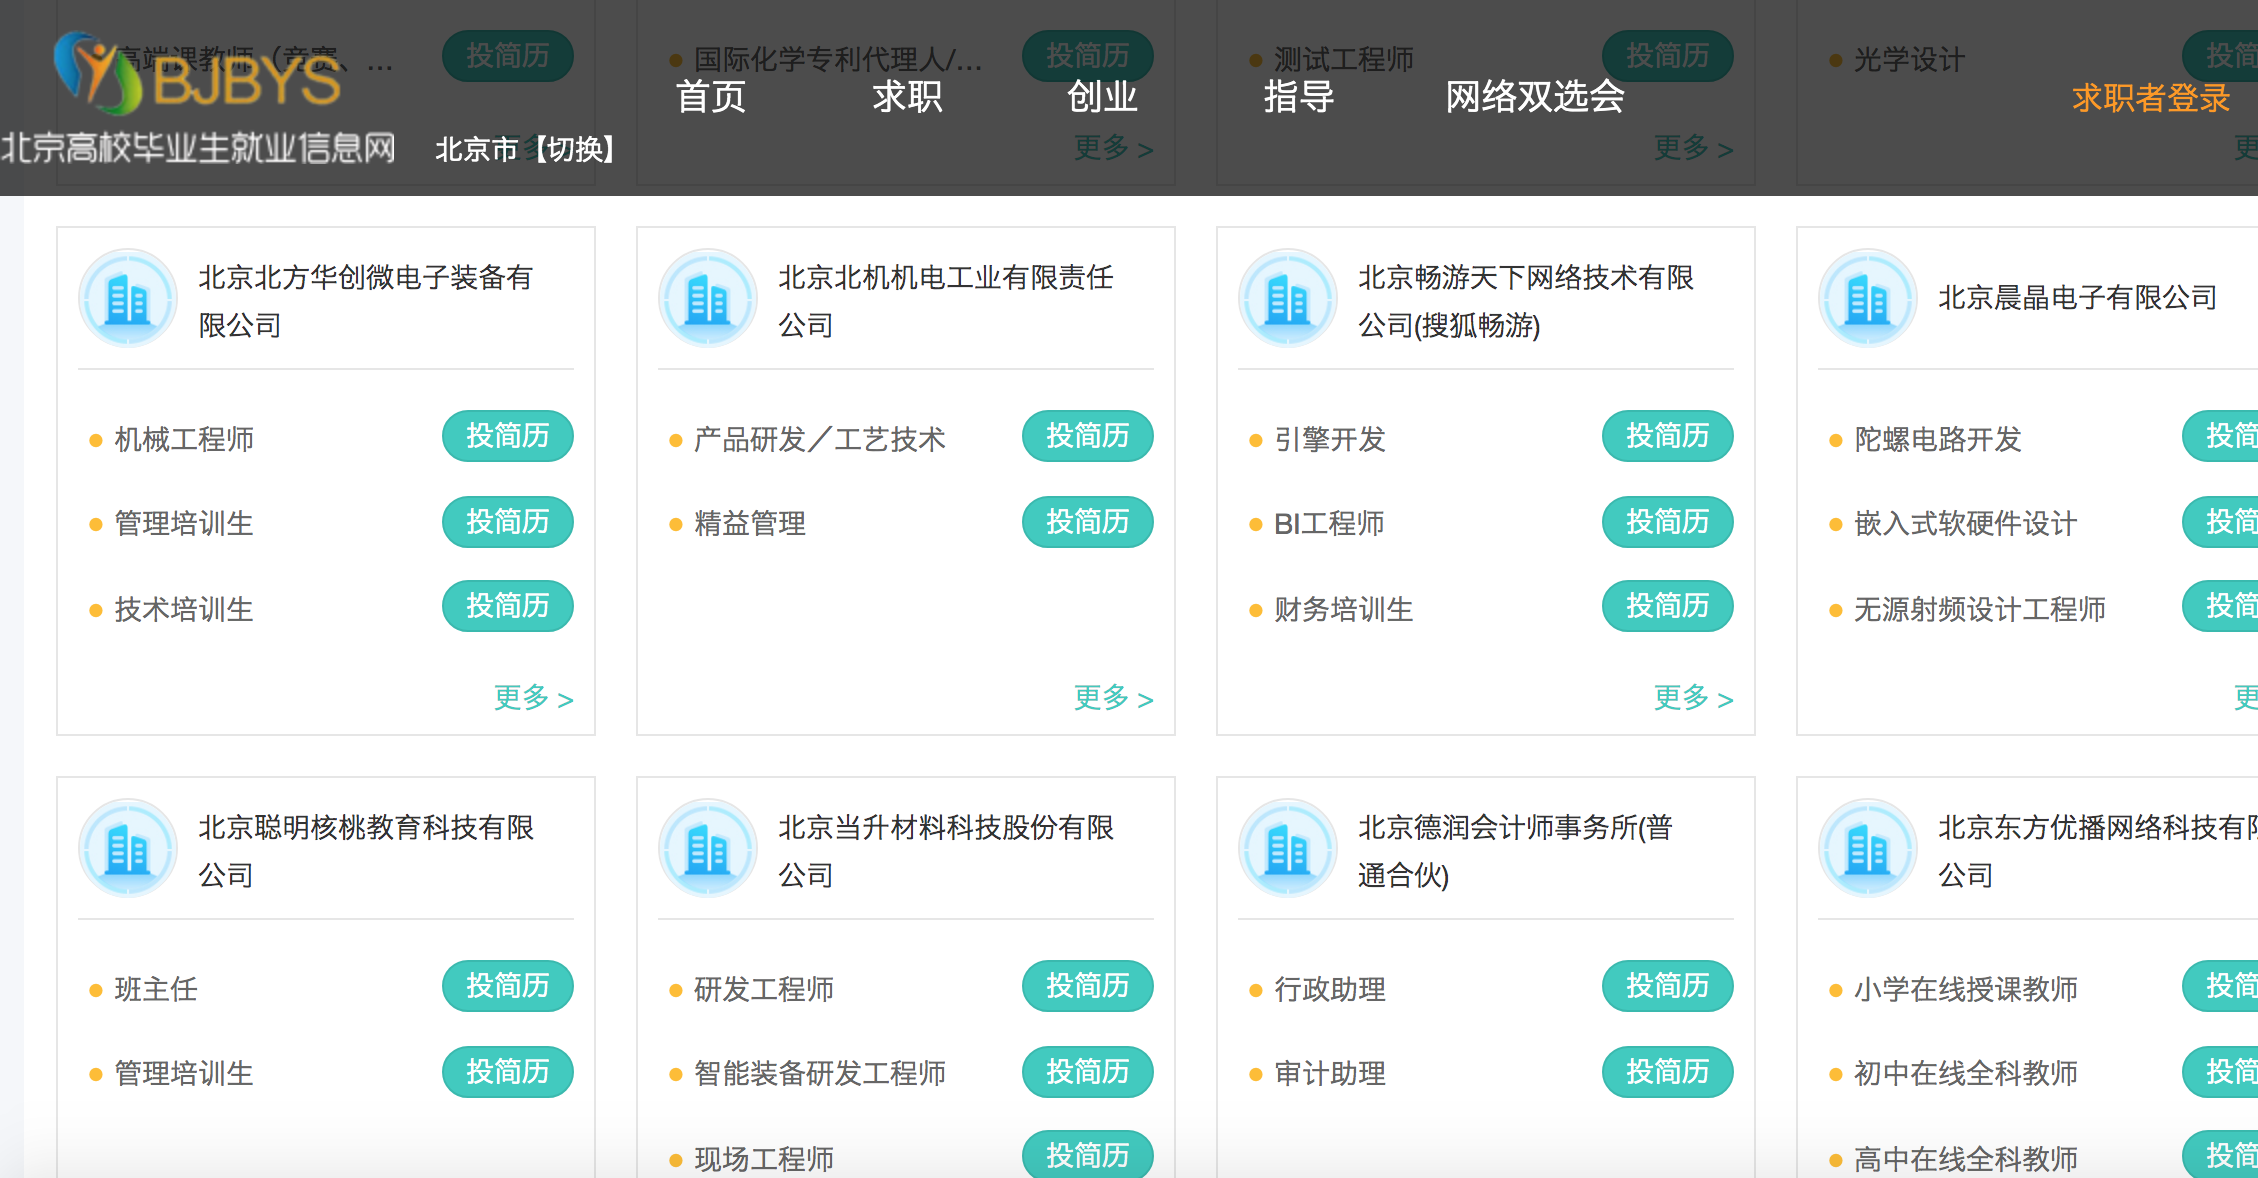Open the 求职 navigation menu item
This screenshot has height=1178, width=2258.
[907, 97]
